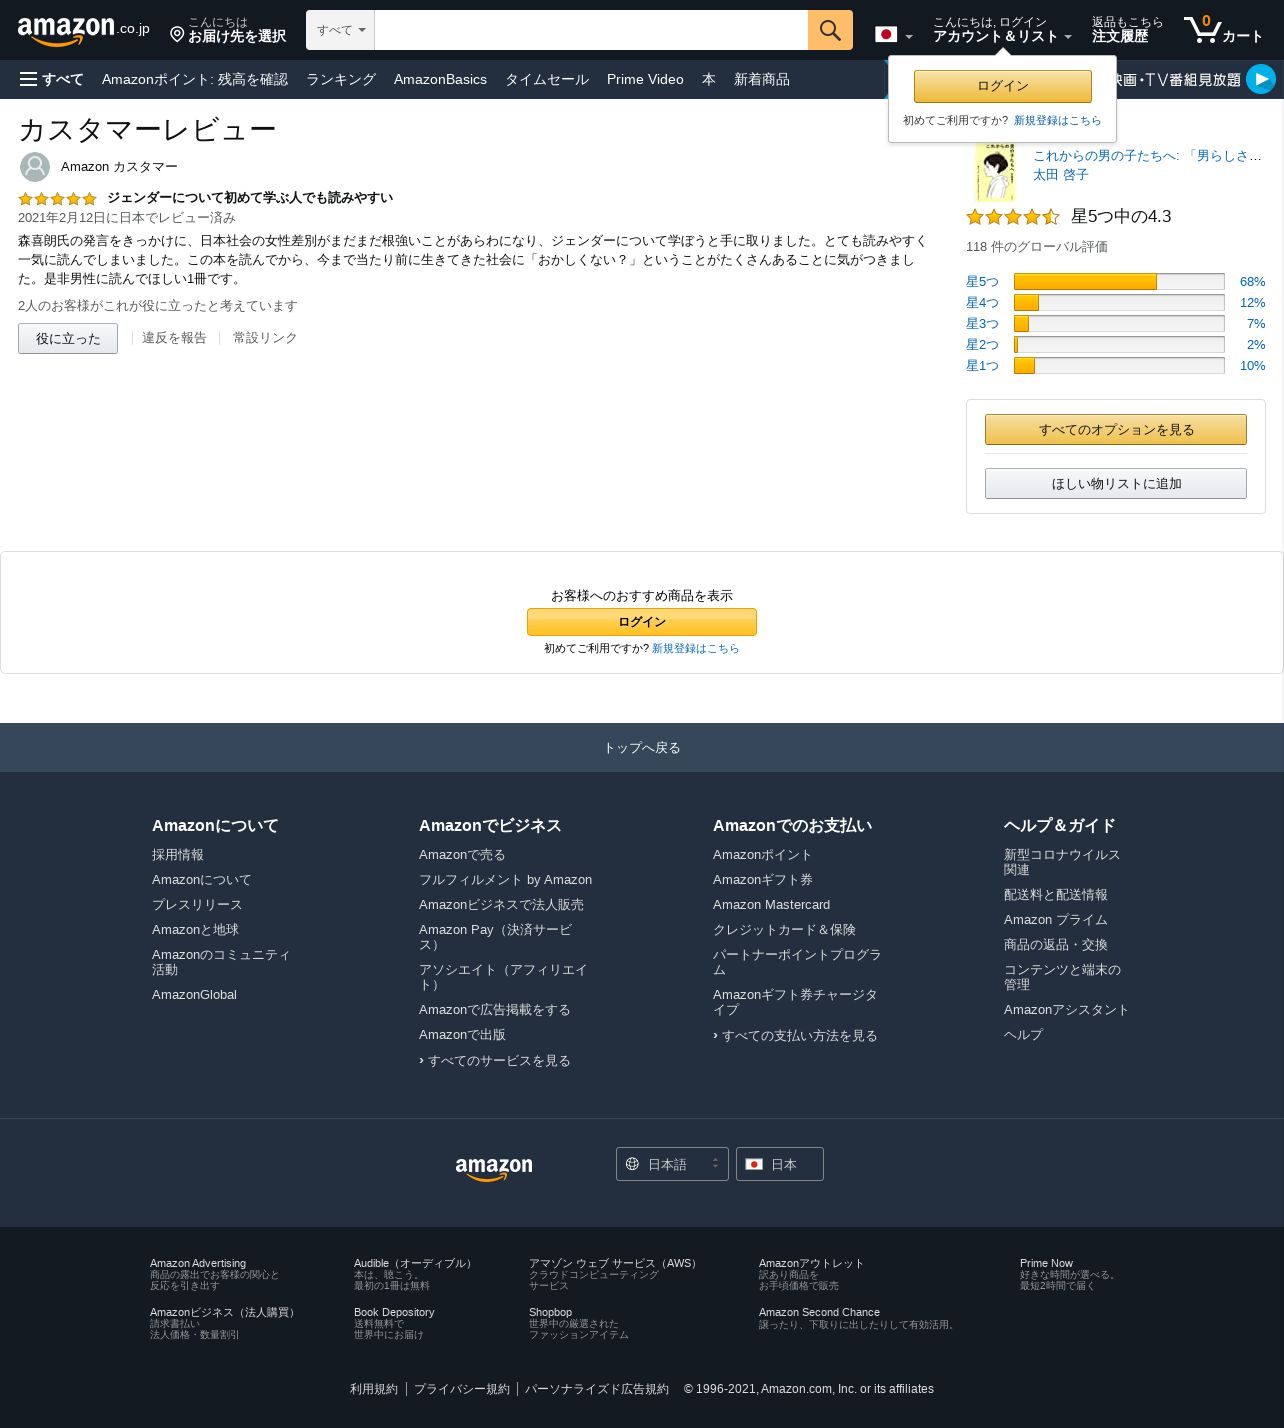Click 違反を報告 link
Screen dimensions: 1284x1428
pyautogui.click(x=174, y=338)
